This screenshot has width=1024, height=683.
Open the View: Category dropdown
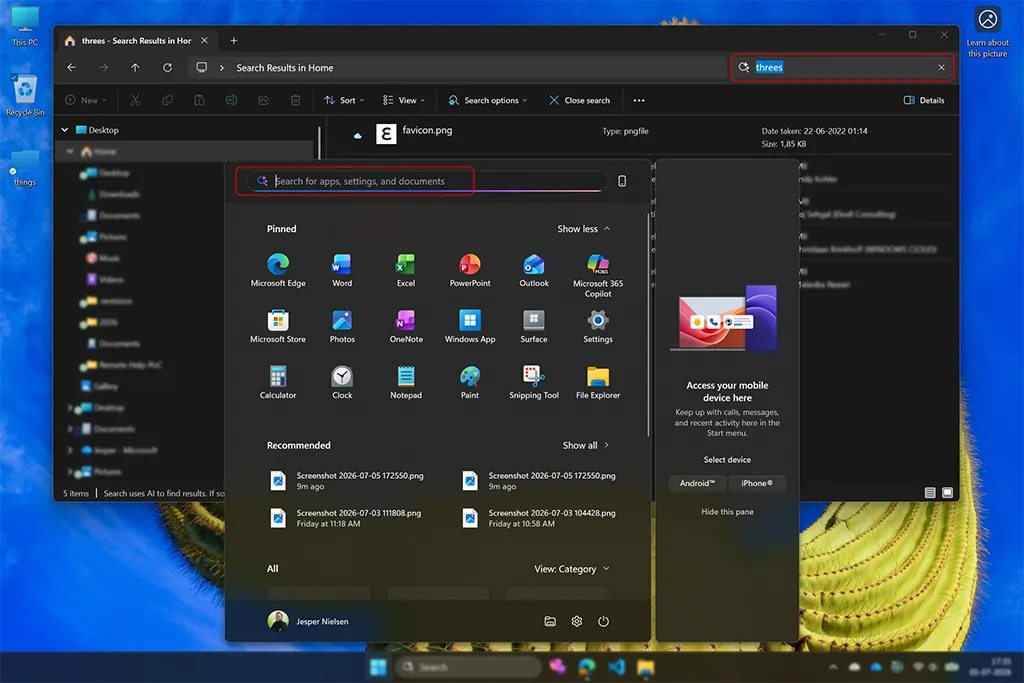(x=571, y=569)
